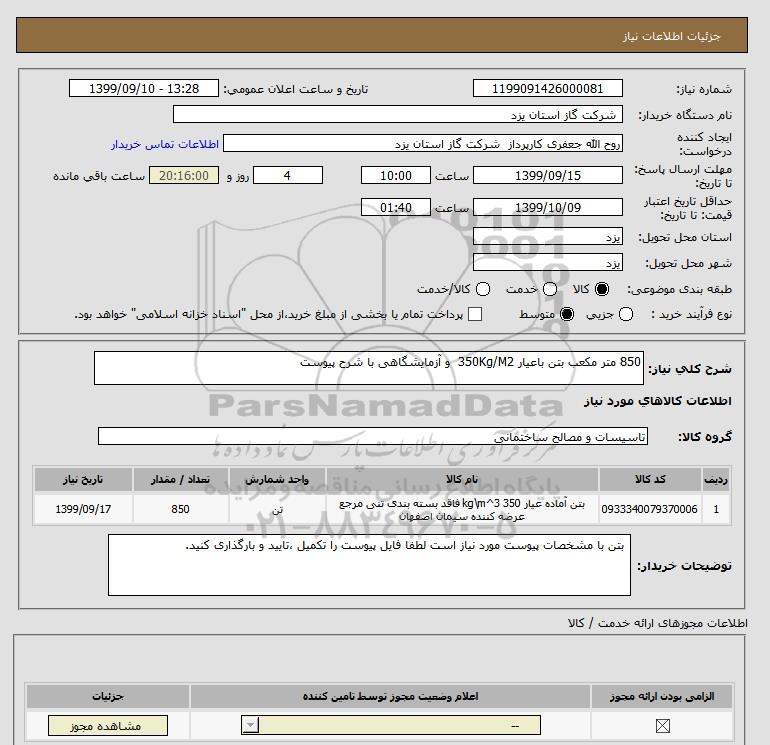
Task: Click the مشاهده مجوز button
Action: tap(108, 726)
